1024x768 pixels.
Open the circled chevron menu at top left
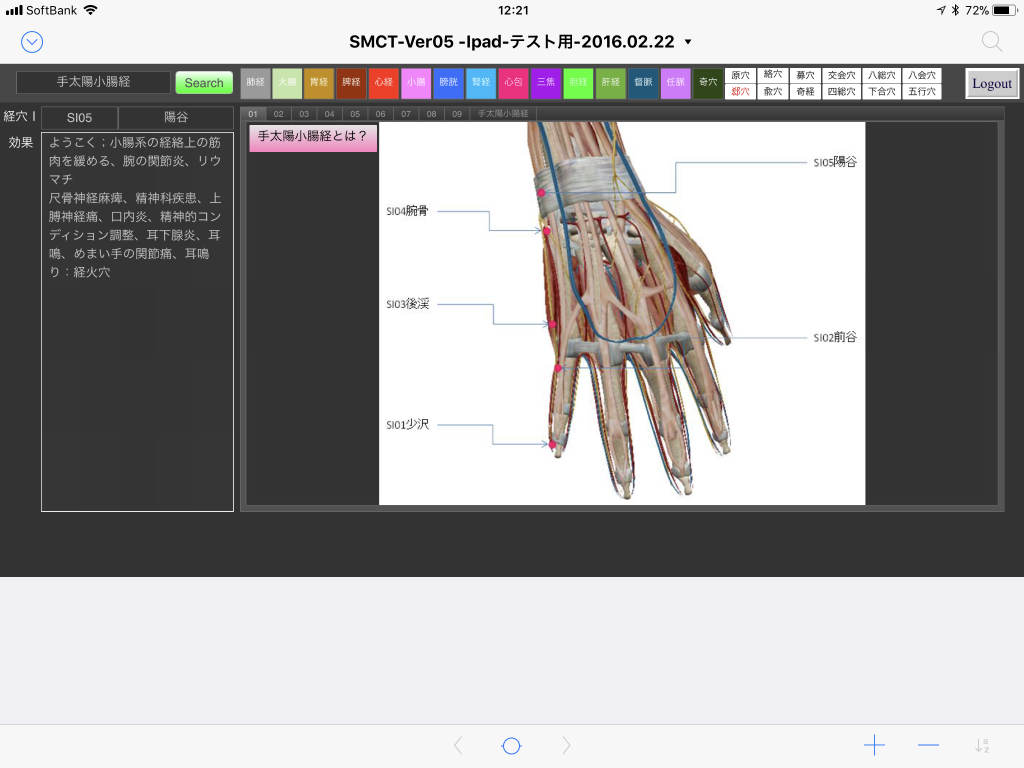pos(32,41)
